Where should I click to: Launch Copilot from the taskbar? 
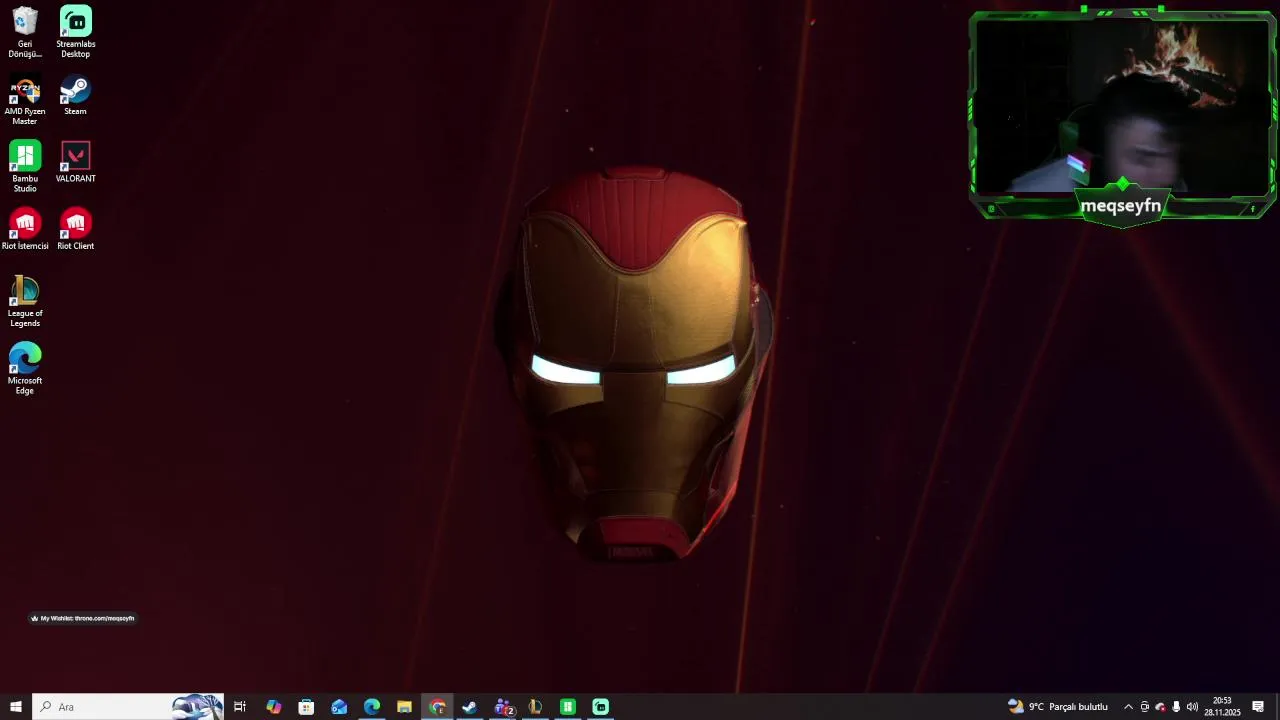click(273, 707)
